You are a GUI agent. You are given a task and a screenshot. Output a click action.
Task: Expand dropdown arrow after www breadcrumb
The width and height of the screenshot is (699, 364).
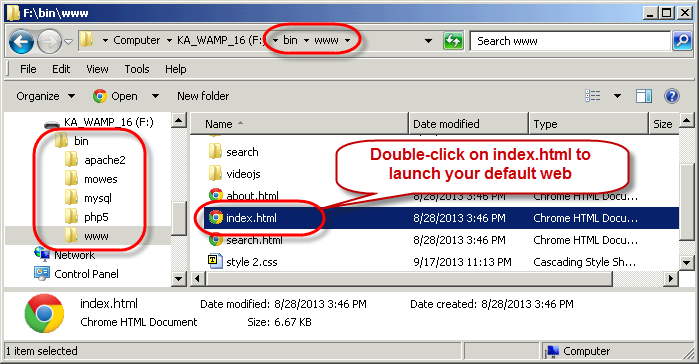[x=347, y=41]
